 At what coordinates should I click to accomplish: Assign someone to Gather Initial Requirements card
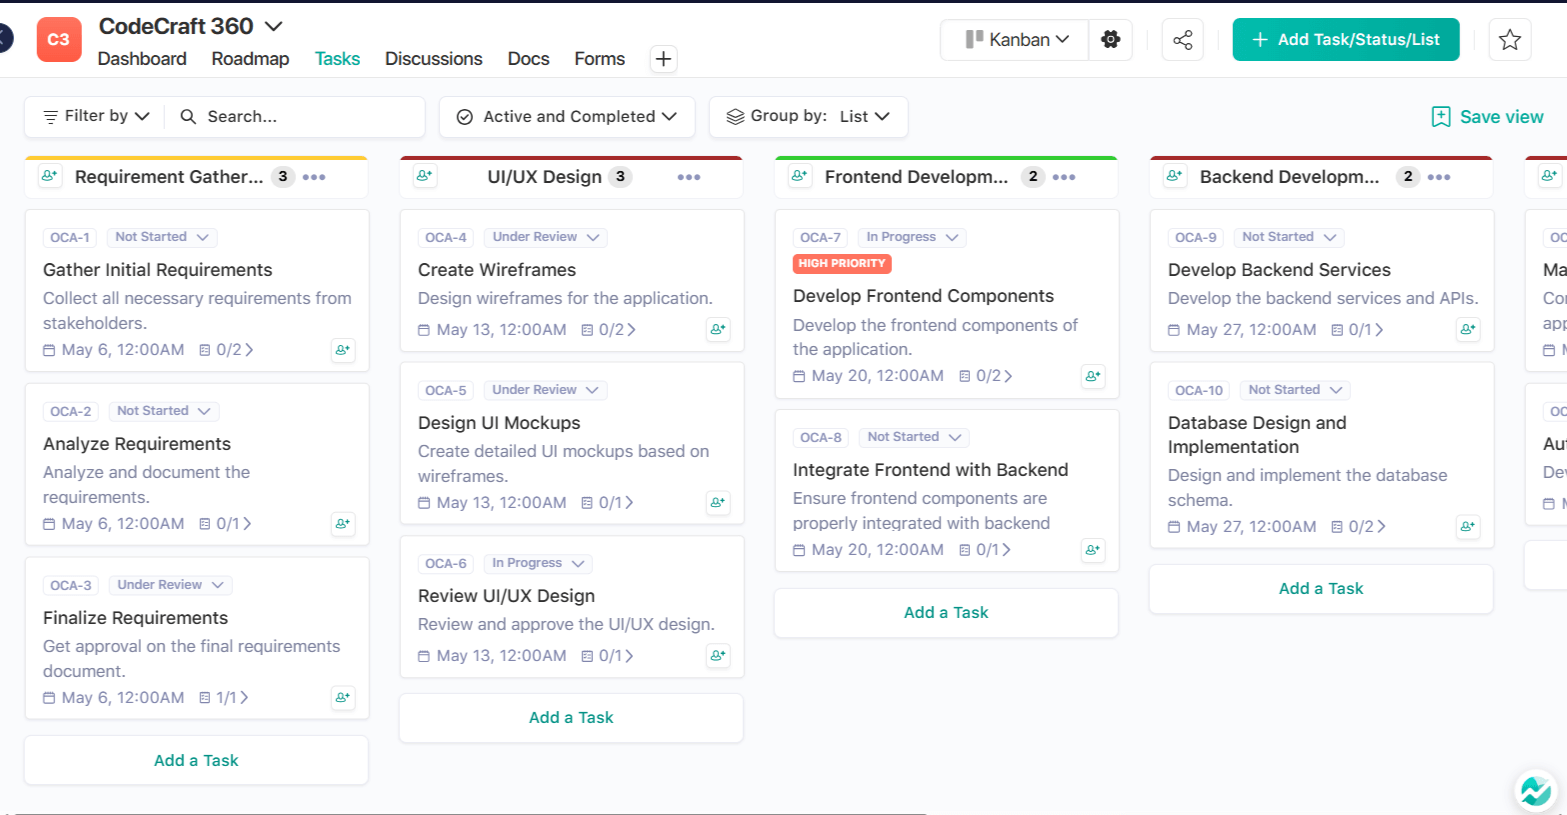point(342,350)
